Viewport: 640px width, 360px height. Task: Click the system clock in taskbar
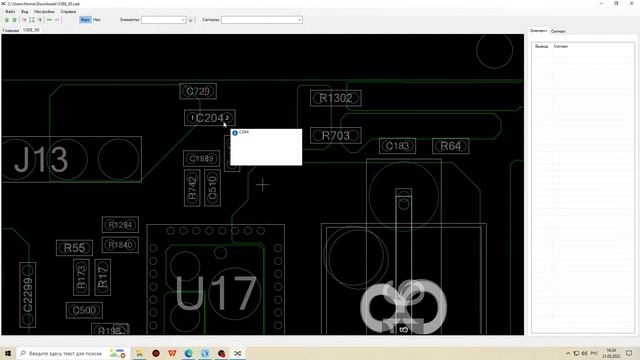(611, 353)
